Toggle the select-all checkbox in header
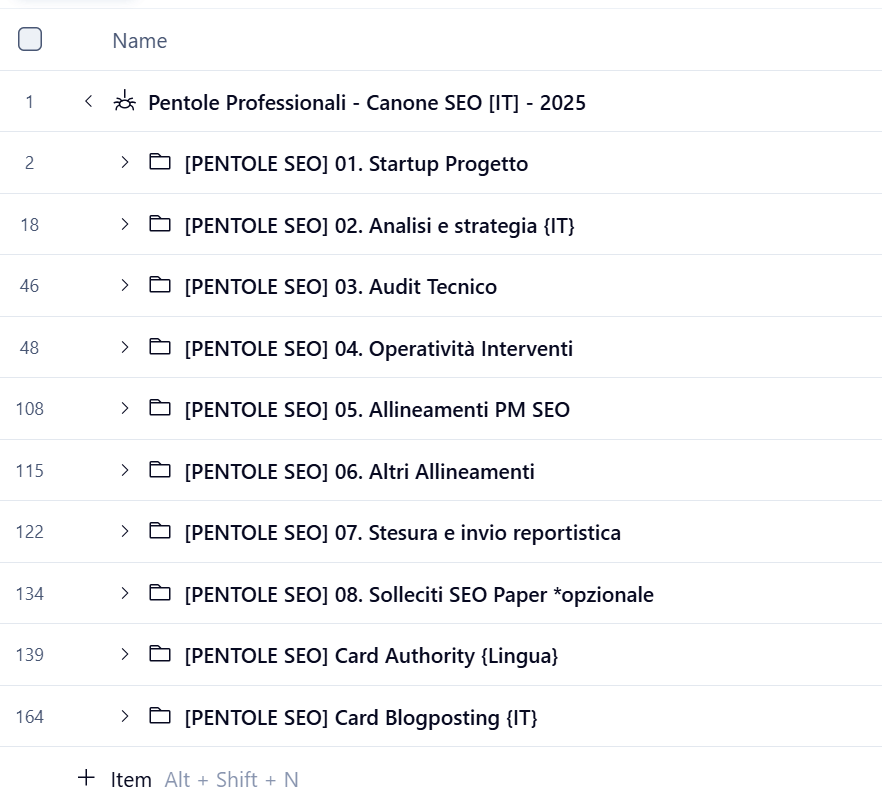 click(30, 39)
